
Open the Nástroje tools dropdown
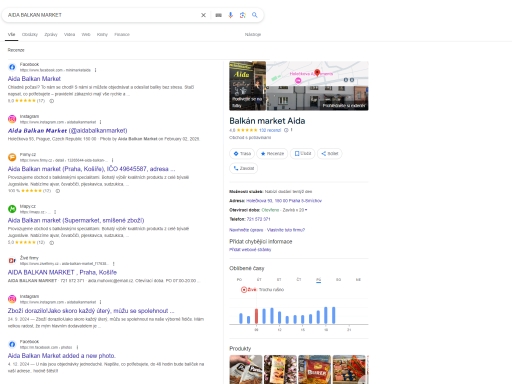tap(253, 34)
